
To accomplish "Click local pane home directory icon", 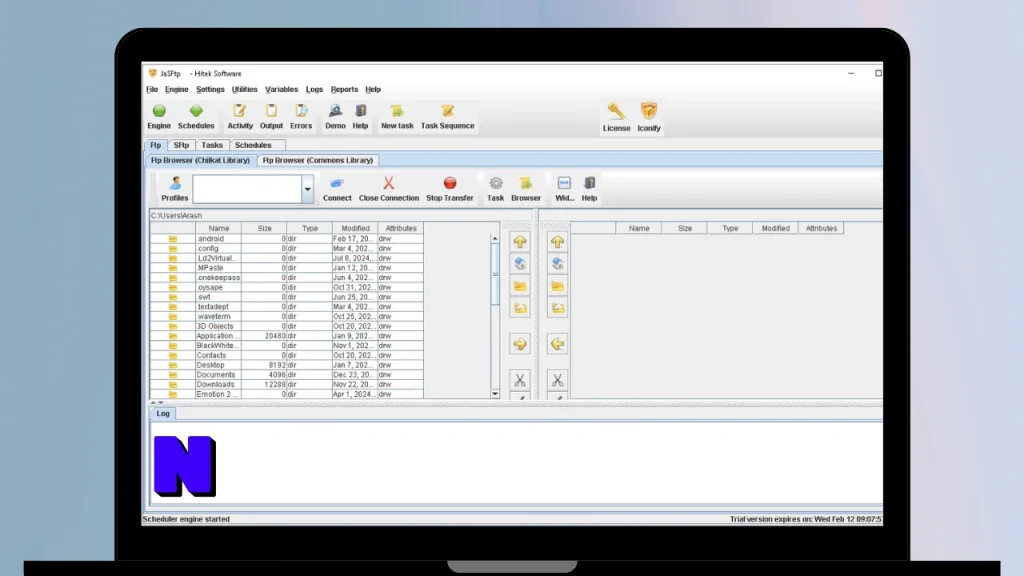I will click(520, 264).
